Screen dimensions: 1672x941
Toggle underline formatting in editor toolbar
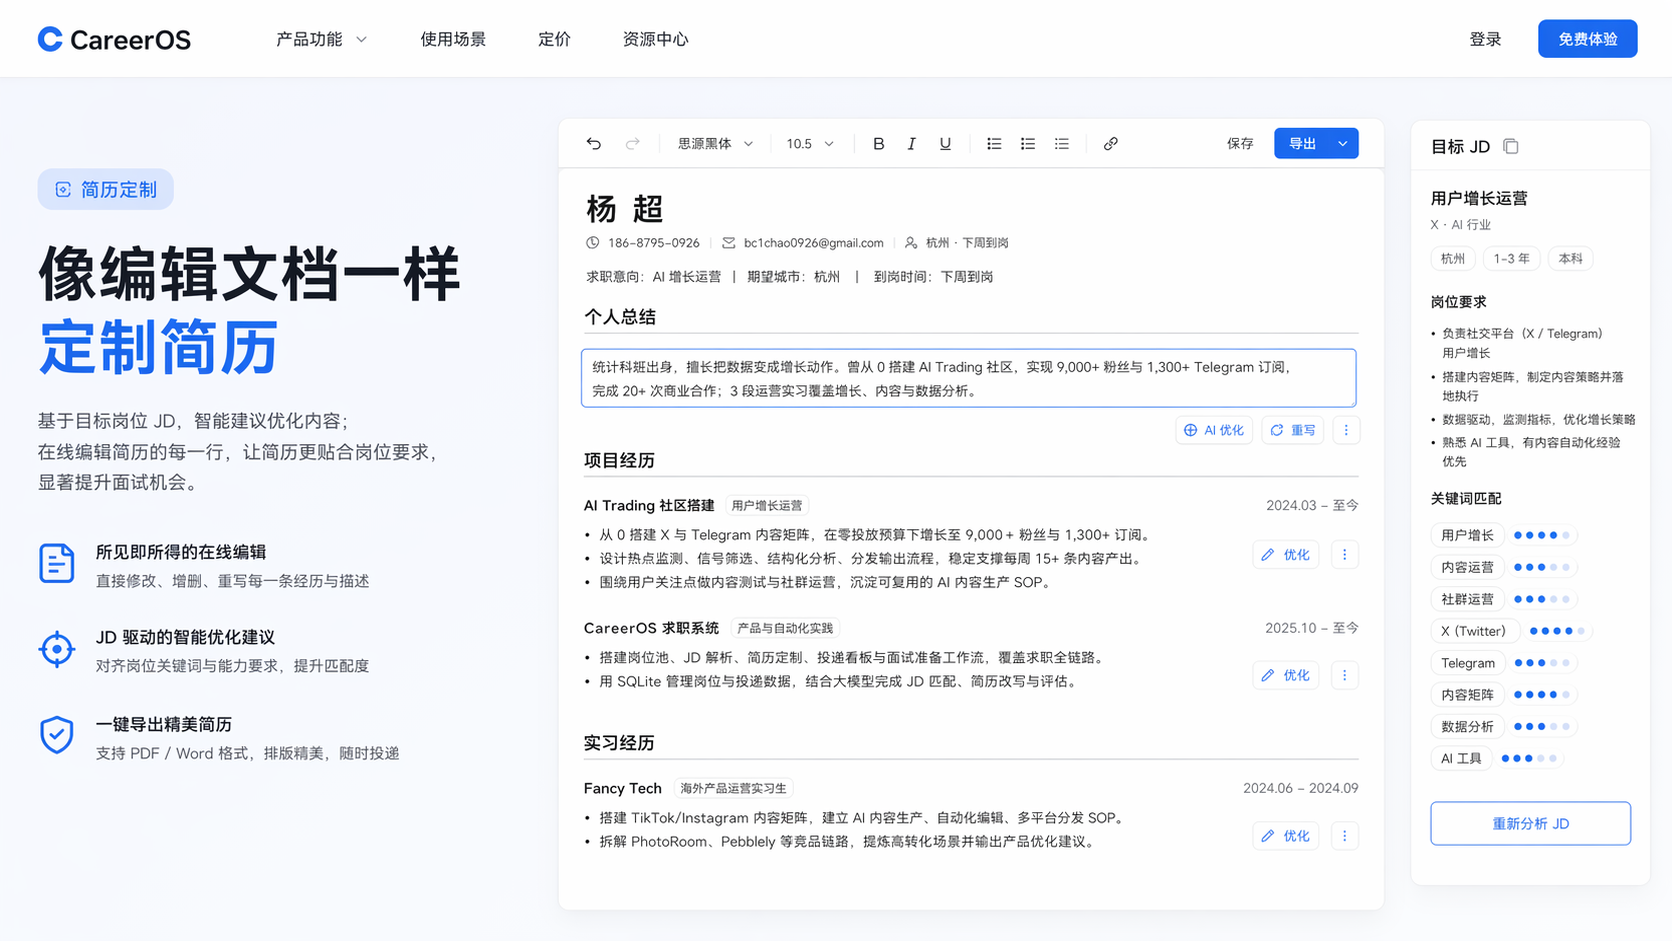[x=945, y=144]
